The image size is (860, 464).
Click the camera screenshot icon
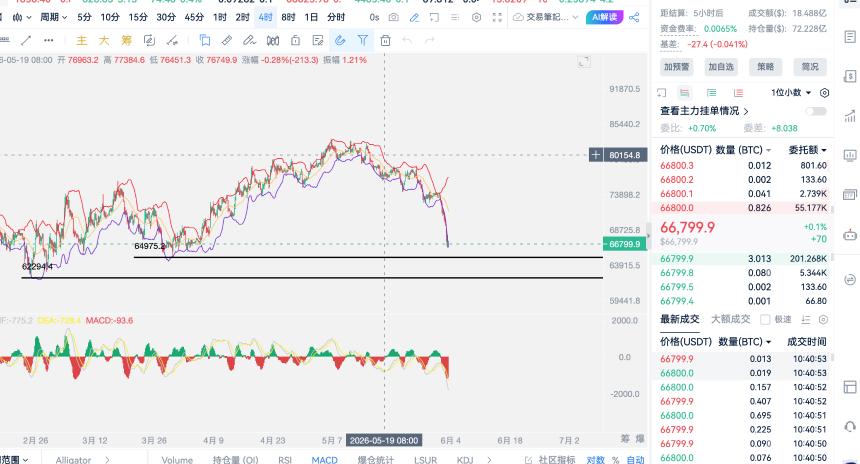click(394, 18)
